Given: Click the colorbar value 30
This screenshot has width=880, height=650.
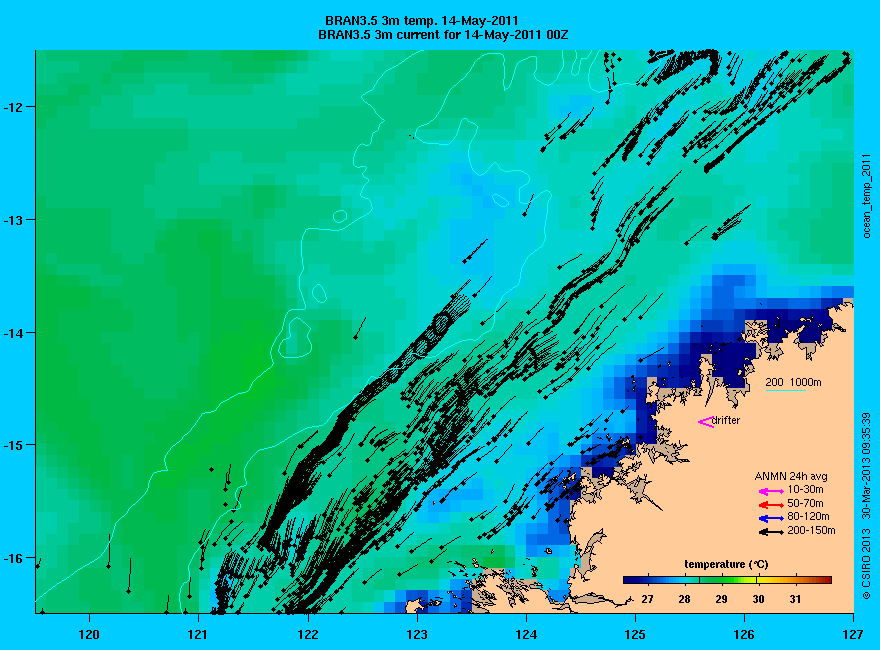Looking at the screenshot, I should [758, 599].
